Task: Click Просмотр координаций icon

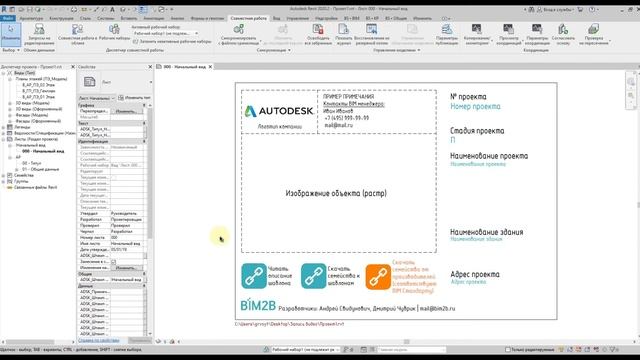Action: click(508, 29)
